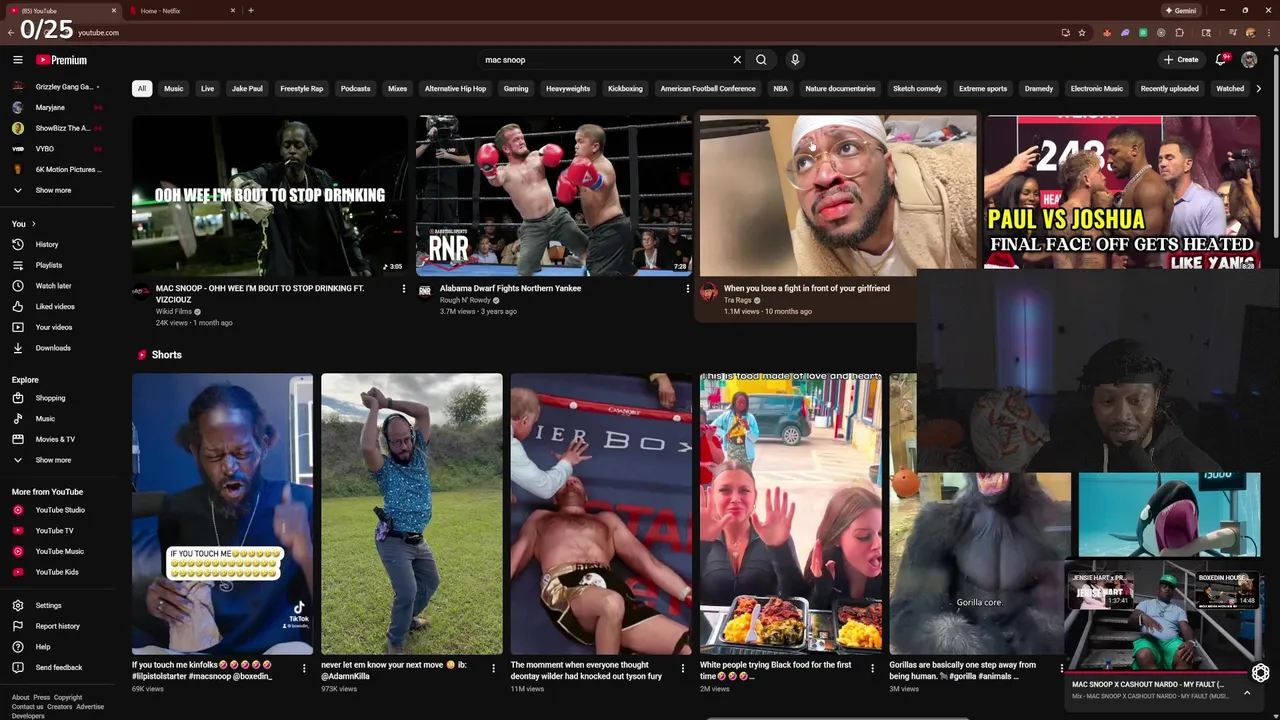Open the Wikid Films channel link
Viewport: 1280px width, 720px height.
[174, 311]
